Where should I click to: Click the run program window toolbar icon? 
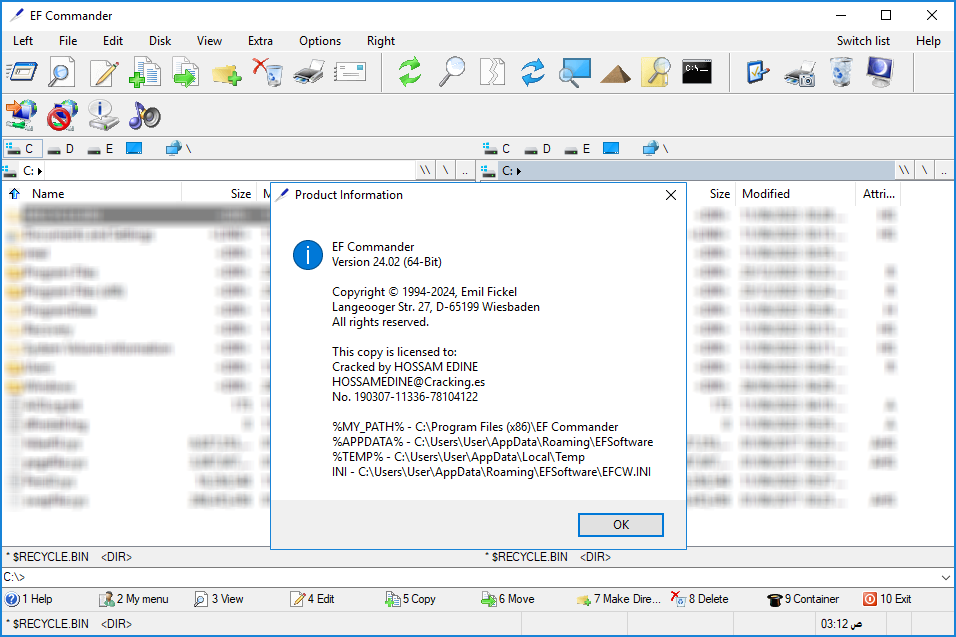(x=22, y=72)
